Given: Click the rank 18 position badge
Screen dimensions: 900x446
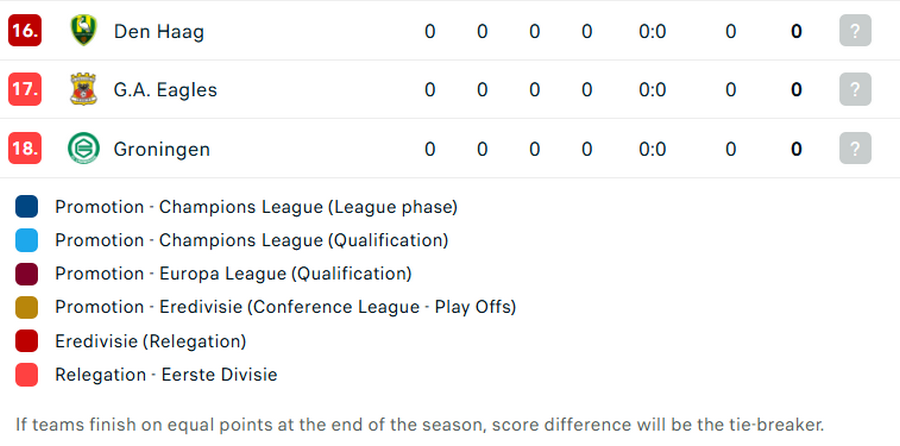Looking at the screenshot, I should pyautogui.click(x=25, y=148).
